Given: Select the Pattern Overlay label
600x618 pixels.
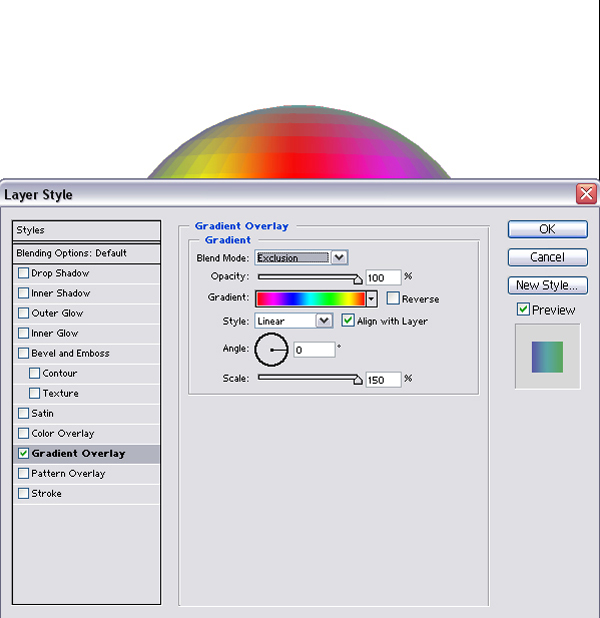Looking at the screenshot, I should tap(68, 473).
